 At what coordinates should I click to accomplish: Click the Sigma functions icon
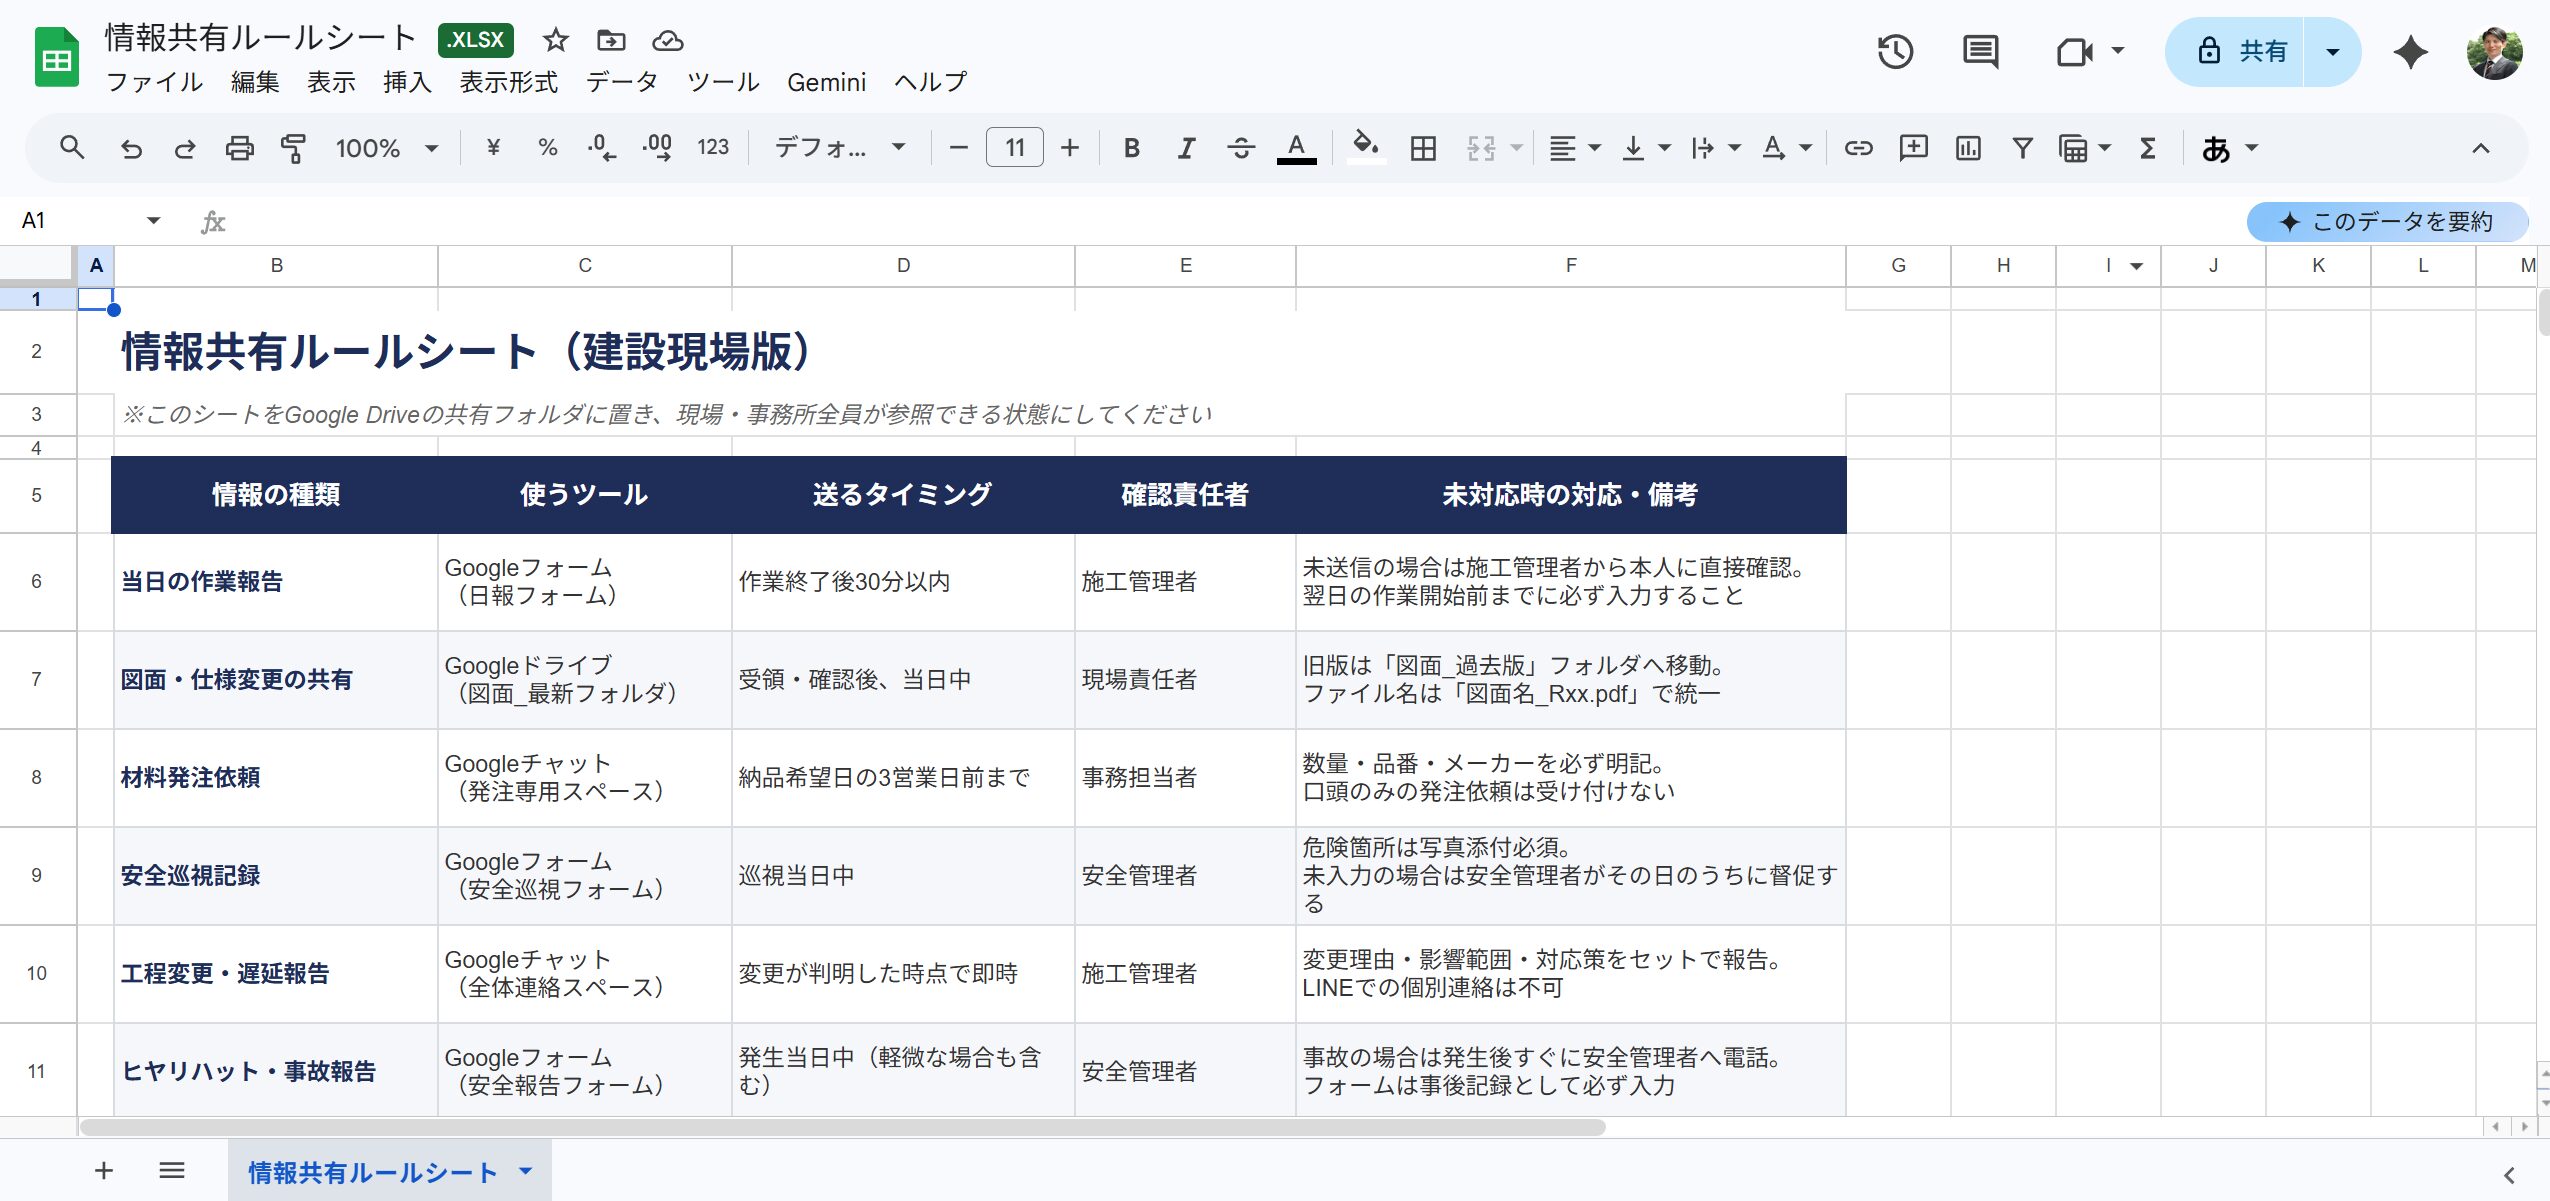pyautogui.click(x=2147, y=148)
